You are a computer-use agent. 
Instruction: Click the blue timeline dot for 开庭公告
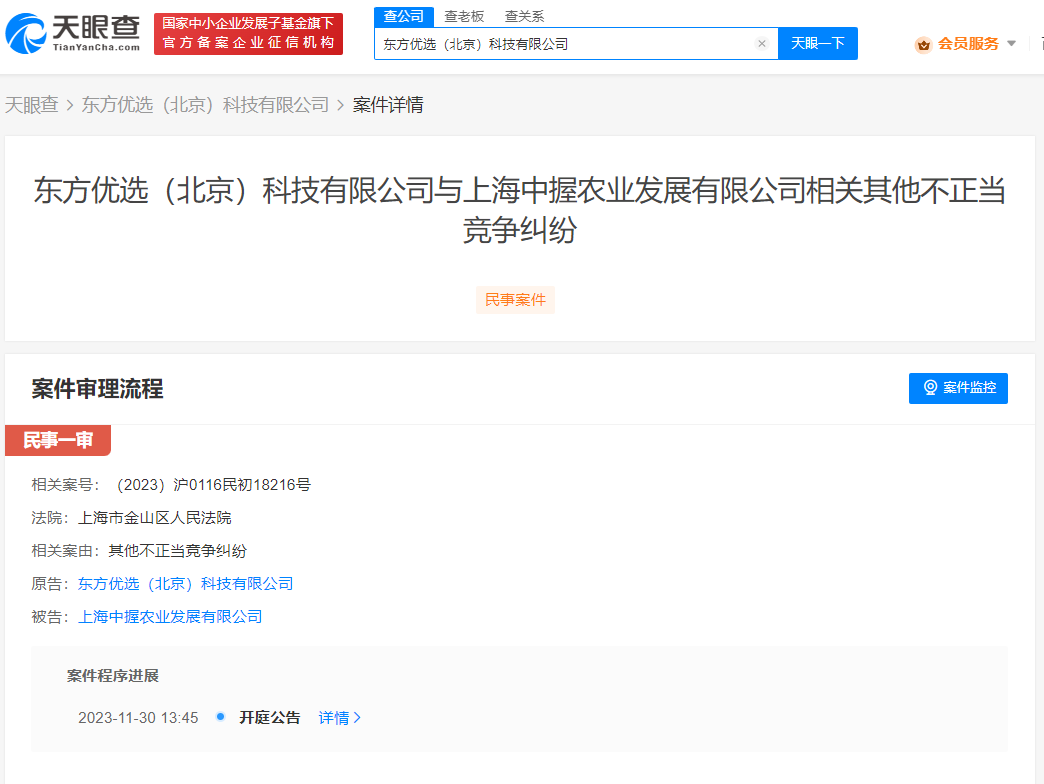(220, 717)
